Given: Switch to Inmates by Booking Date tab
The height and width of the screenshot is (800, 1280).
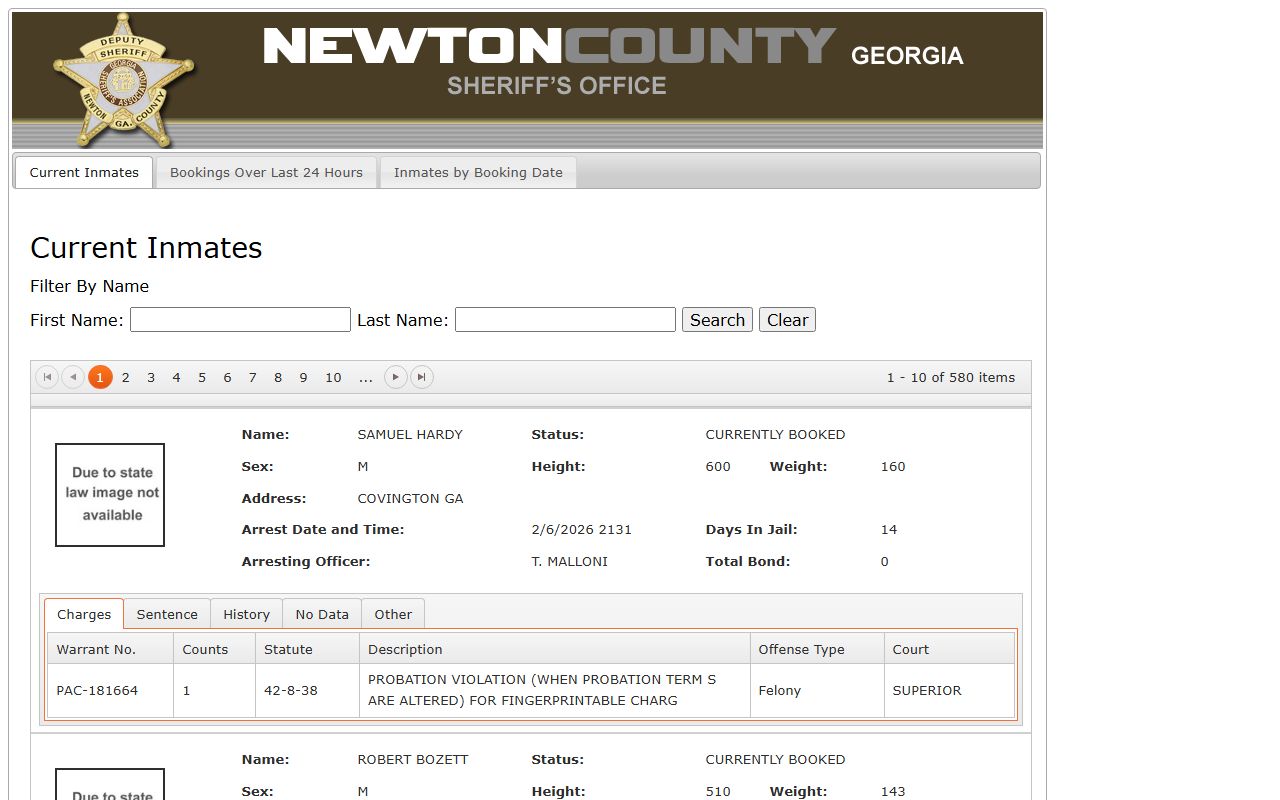Looking at the screenshot, I should pyautogui.click(x=478, y=172).
